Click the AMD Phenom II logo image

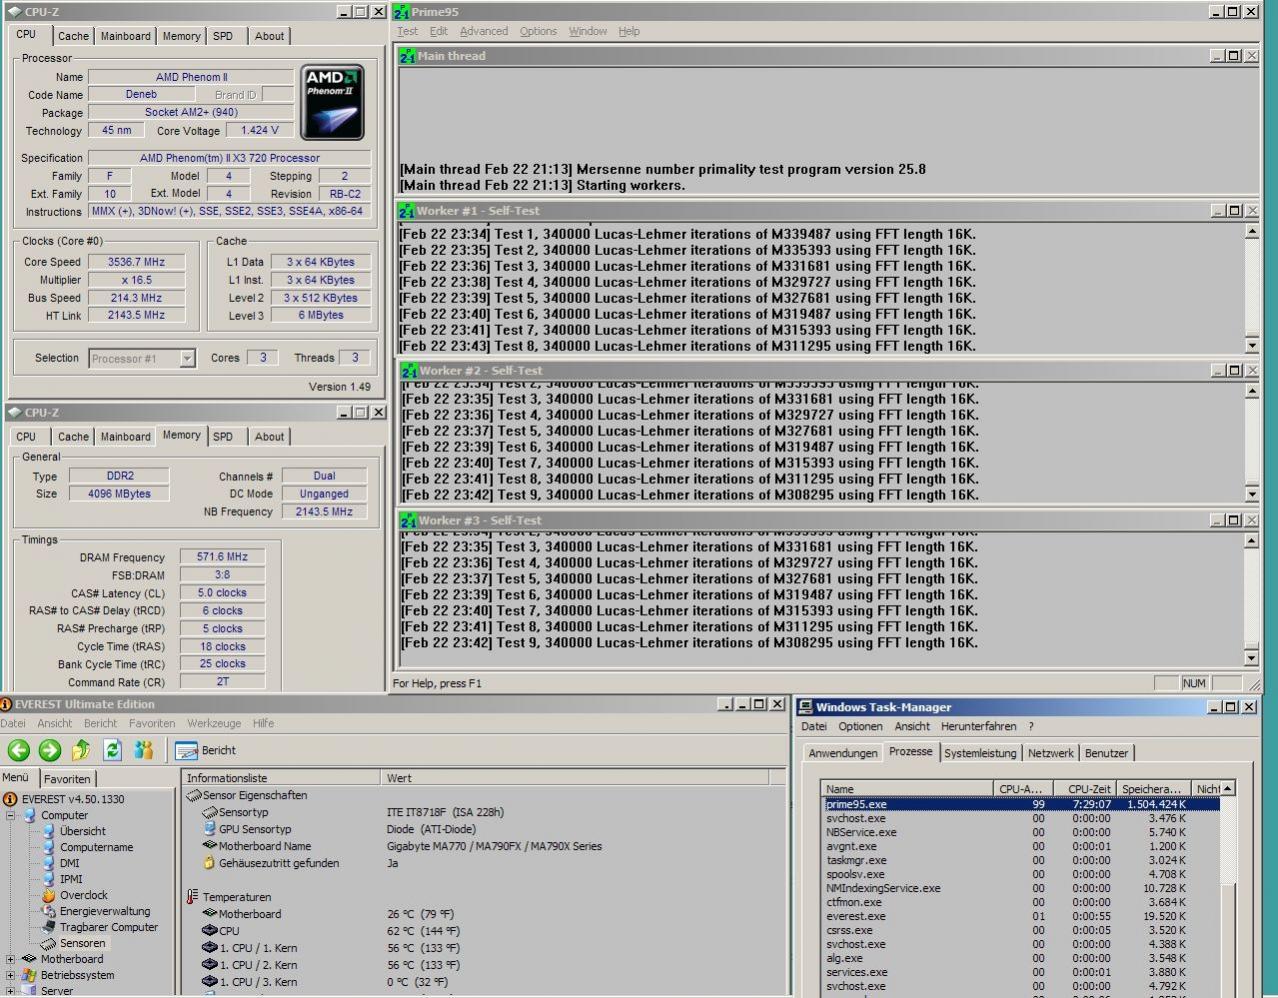click(x=332, y=103)
